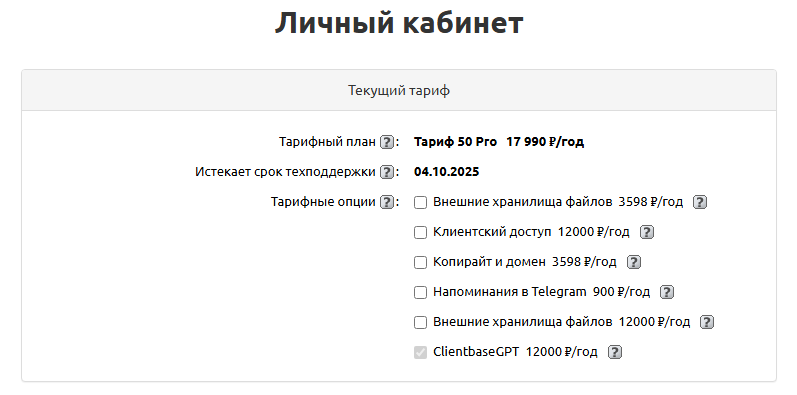The image size is (797, 395).
Task: Tick the Клиентский доступ checkbox
Action: pyautogui.click(x=420, y=232)
